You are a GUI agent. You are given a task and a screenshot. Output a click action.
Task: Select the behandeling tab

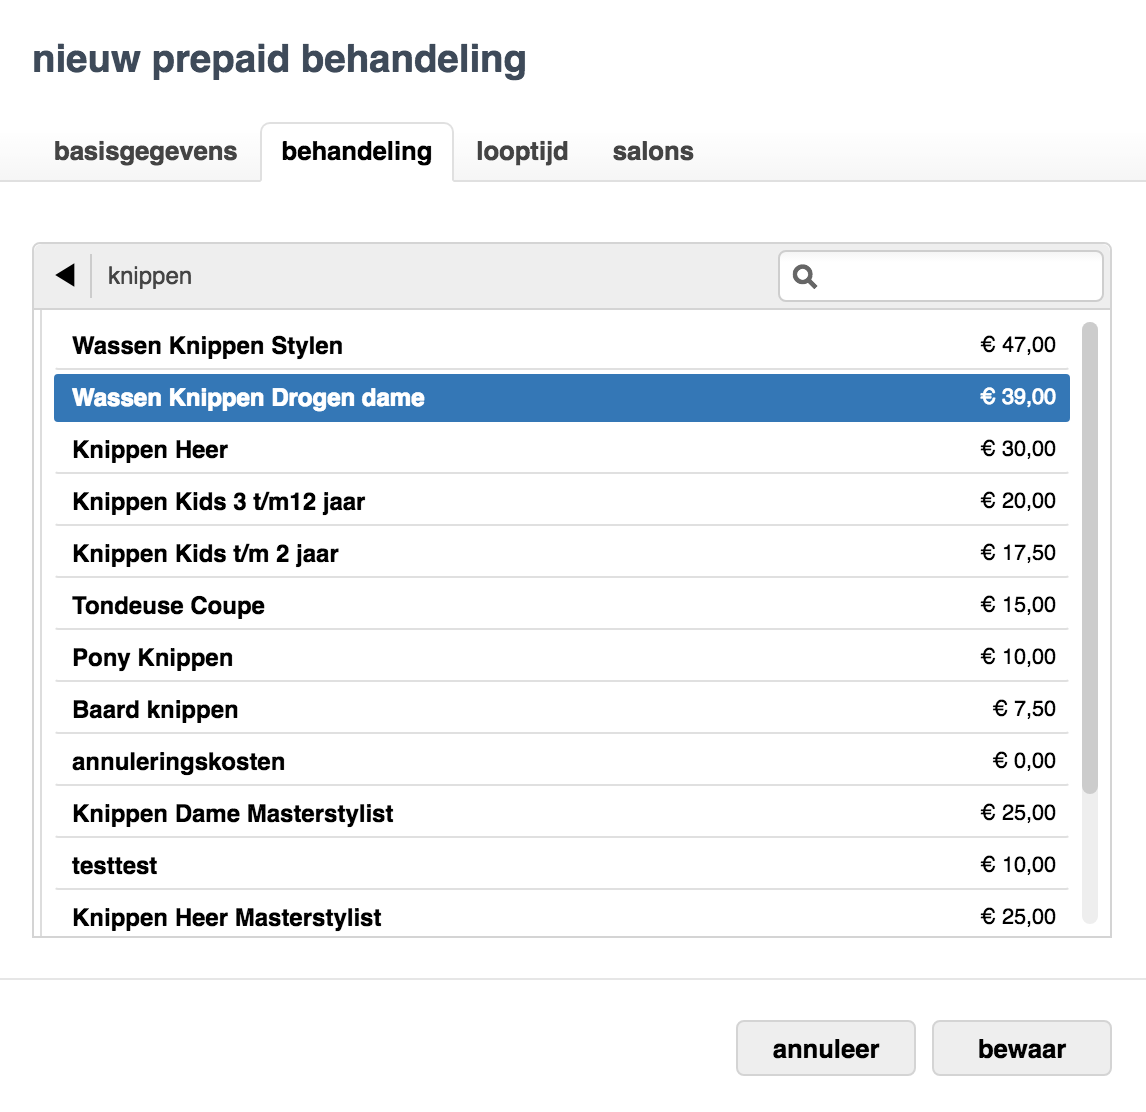coord(357,151)
